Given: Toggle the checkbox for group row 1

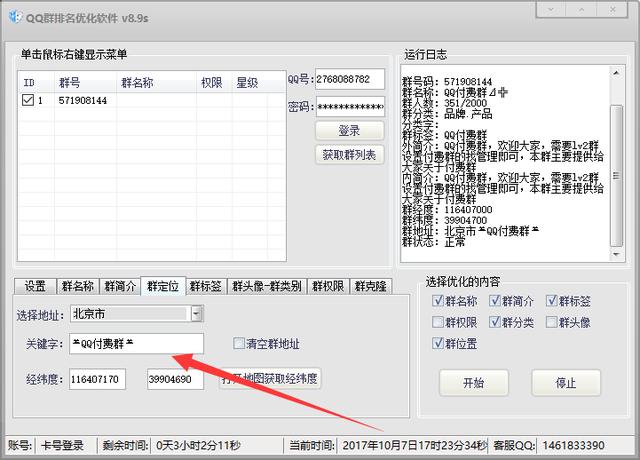Looking at the screenshot, I should (28, 100).
